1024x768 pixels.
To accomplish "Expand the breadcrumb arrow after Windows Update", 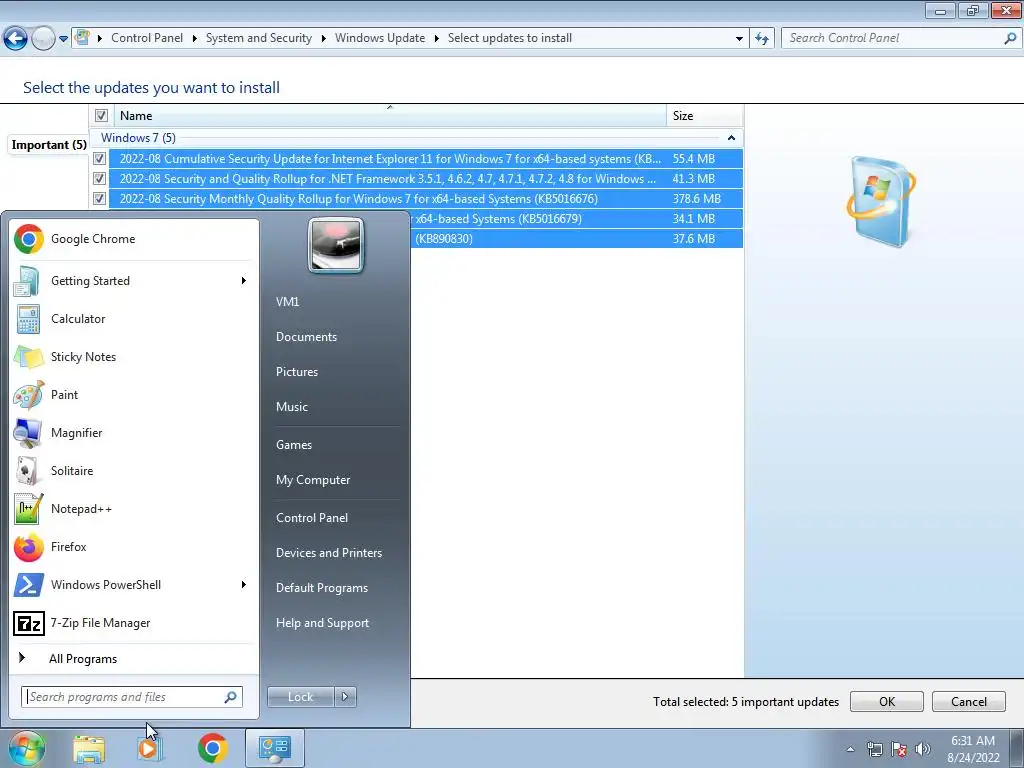I will tap(437, 39).
